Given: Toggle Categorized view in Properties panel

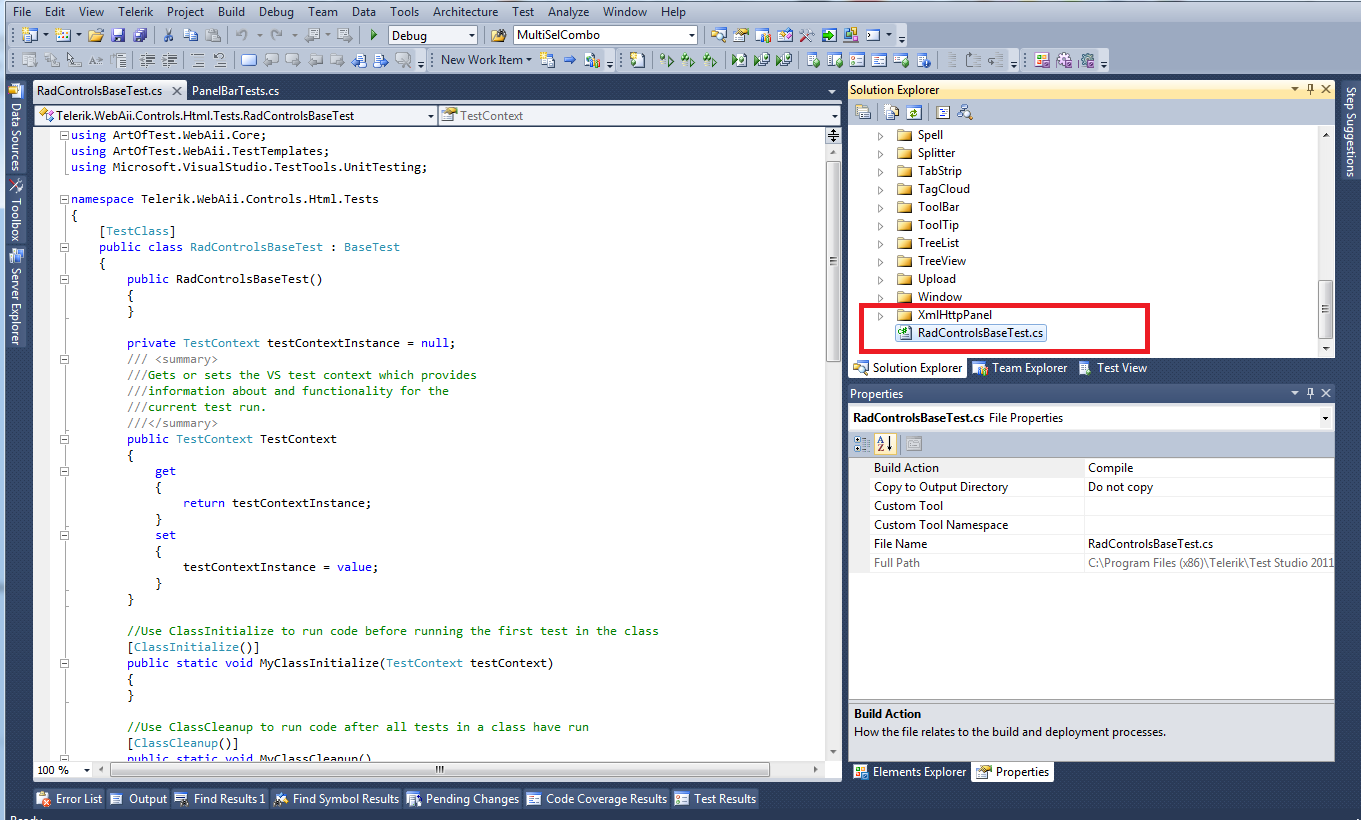Looking at the screenshot, I should pos(862,444).
